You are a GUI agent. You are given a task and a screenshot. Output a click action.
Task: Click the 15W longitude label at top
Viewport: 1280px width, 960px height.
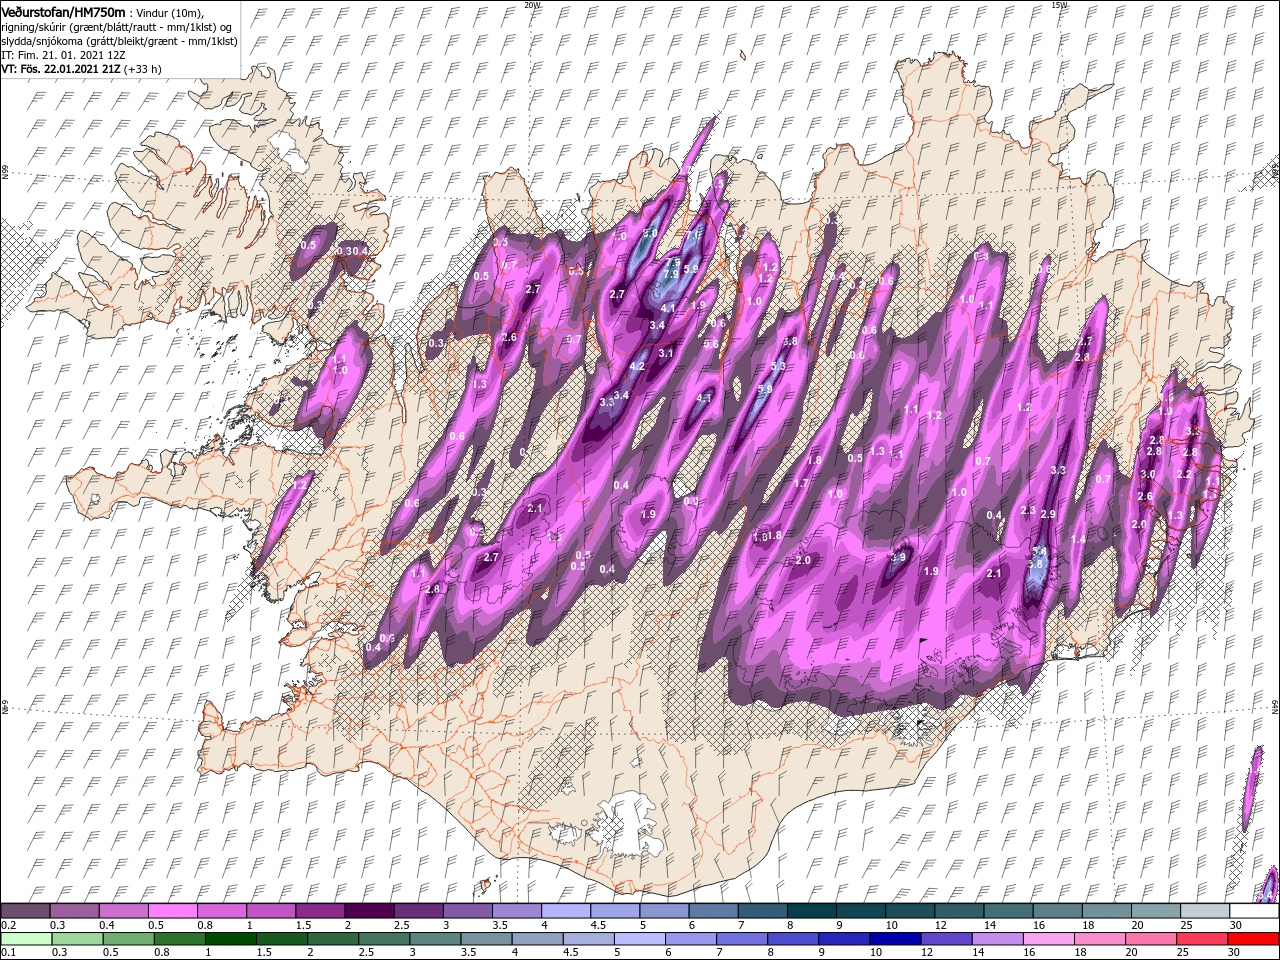tap(1059, 5)
